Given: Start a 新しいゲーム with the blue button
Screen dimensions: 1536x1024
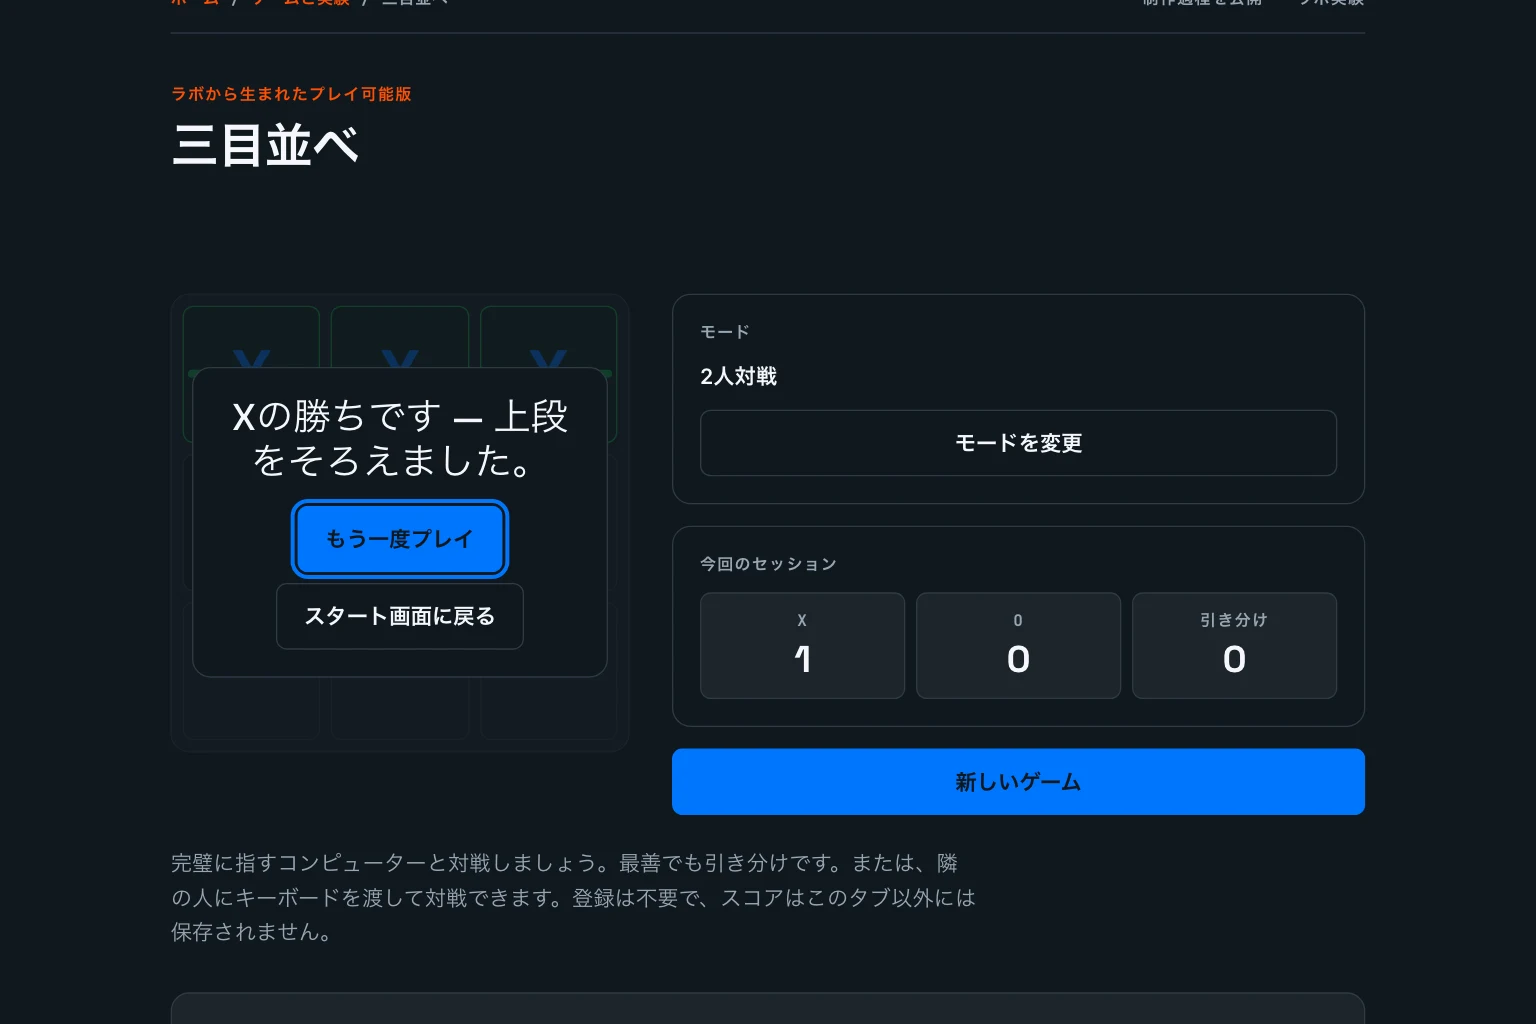Looking at the screenshot, I should [x=1018, y=782].
